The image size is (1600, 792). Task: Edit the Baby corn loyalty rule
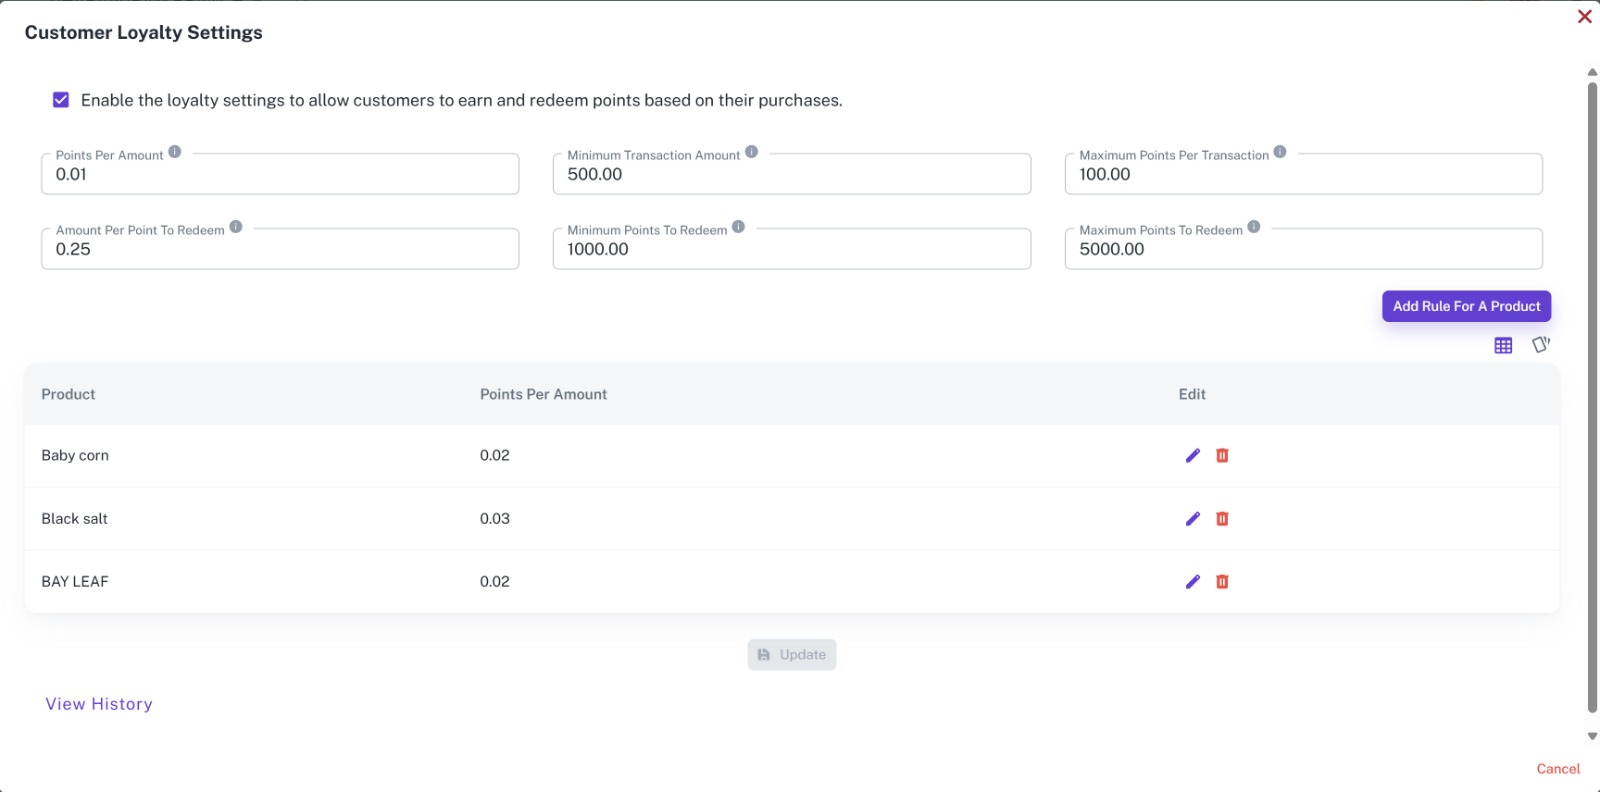click(x=1192, y=455)
